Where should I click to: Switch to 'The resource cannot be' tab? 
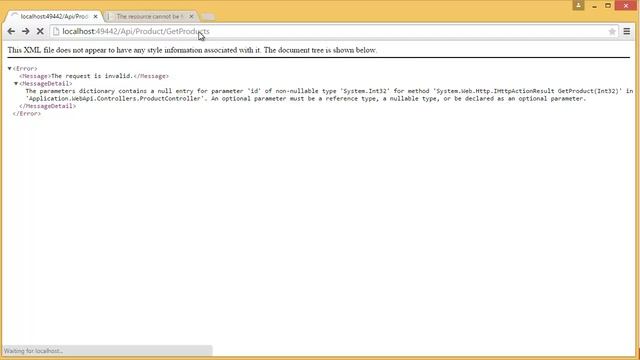coord(150,17)
